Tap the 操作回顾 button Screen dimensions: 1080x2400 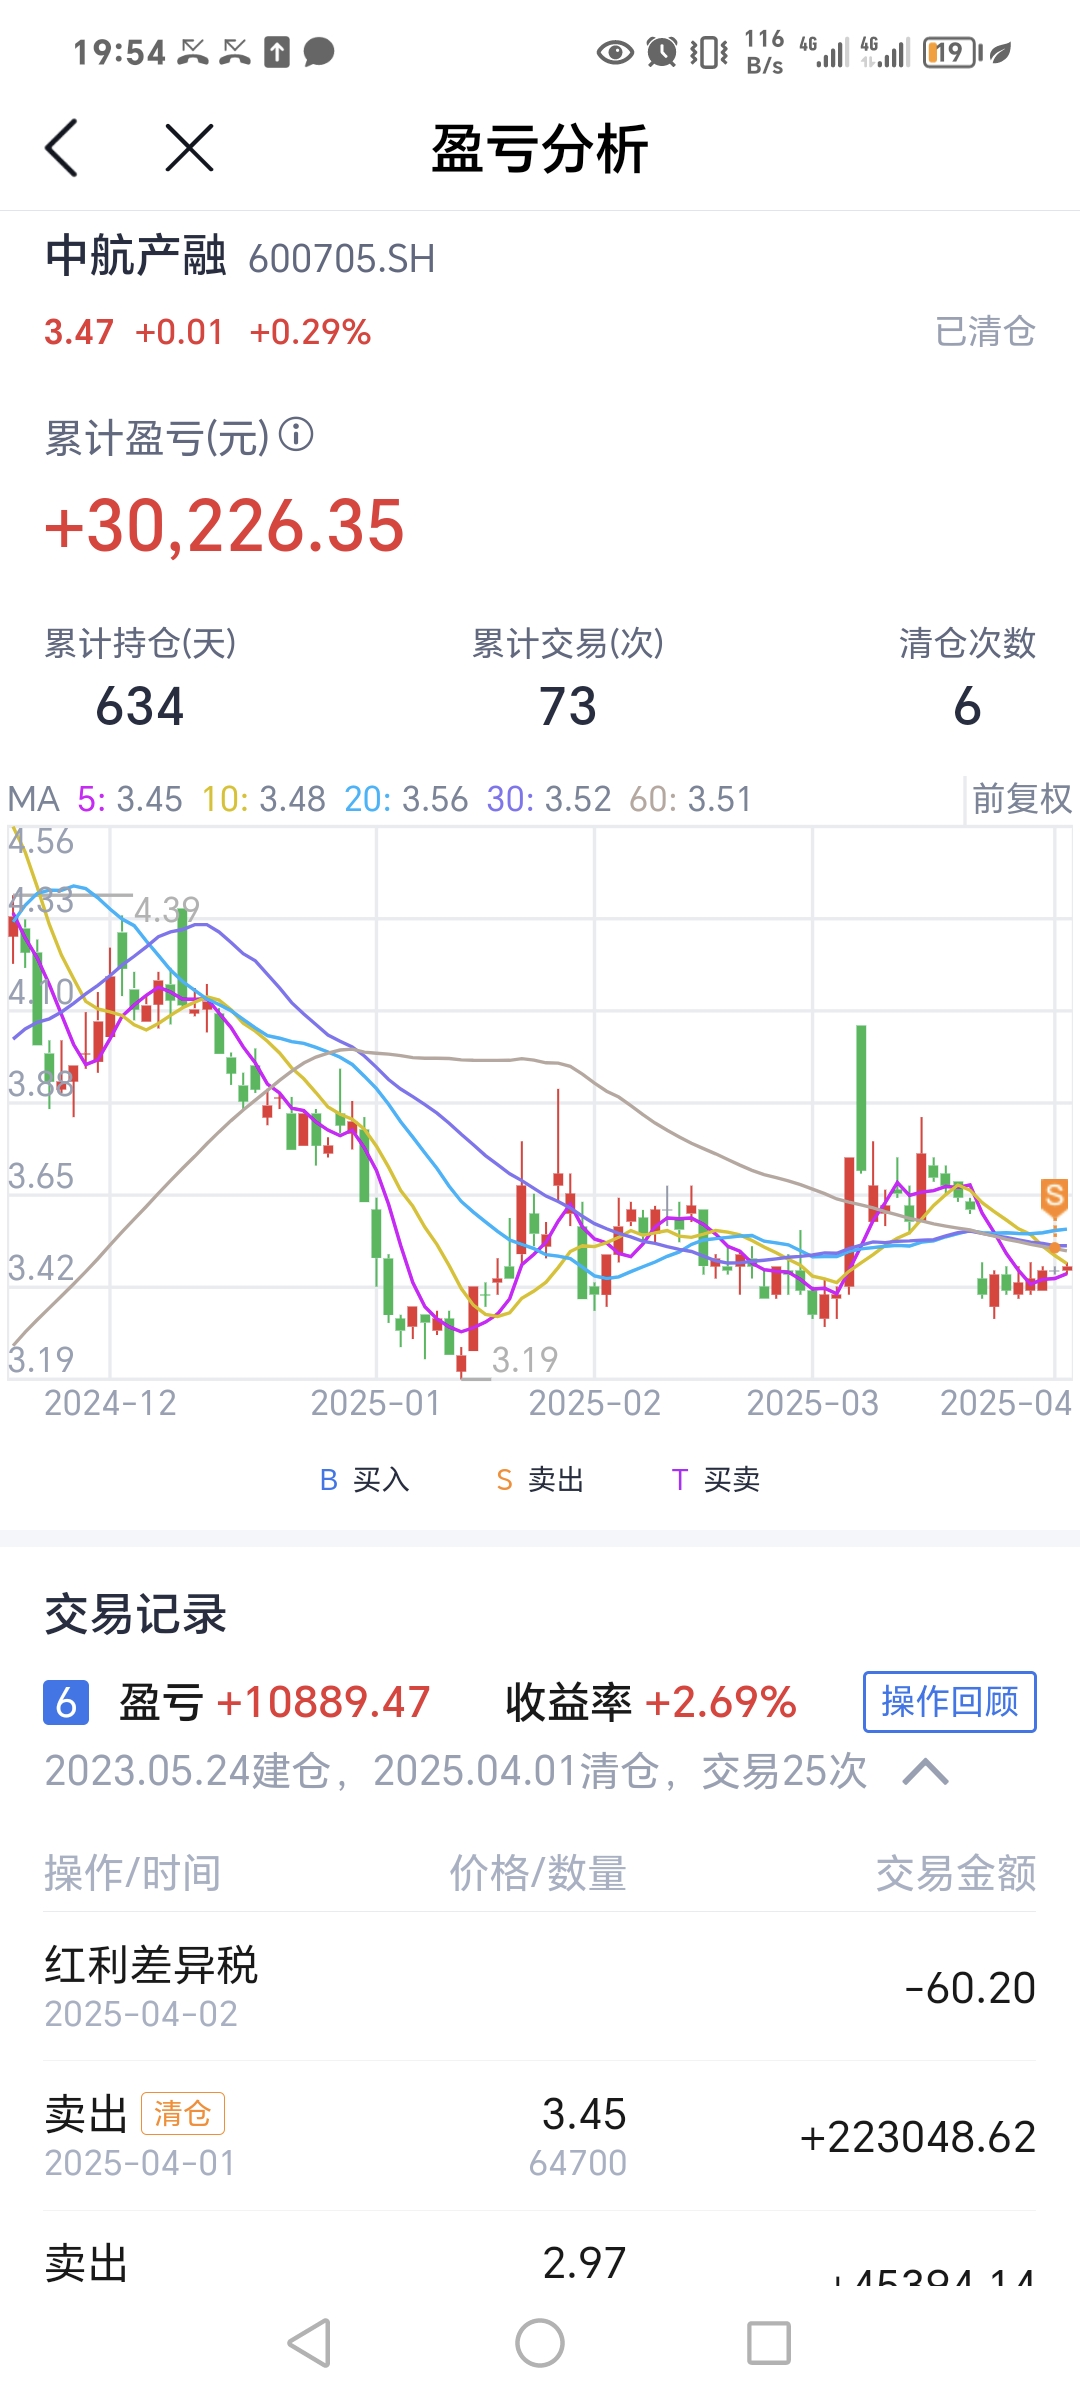(950, 1701)
